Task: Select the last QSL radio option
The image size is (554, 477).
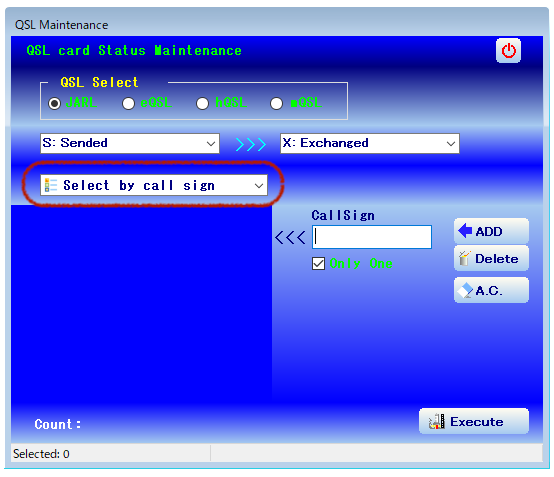Action: [x=276, y=104]
